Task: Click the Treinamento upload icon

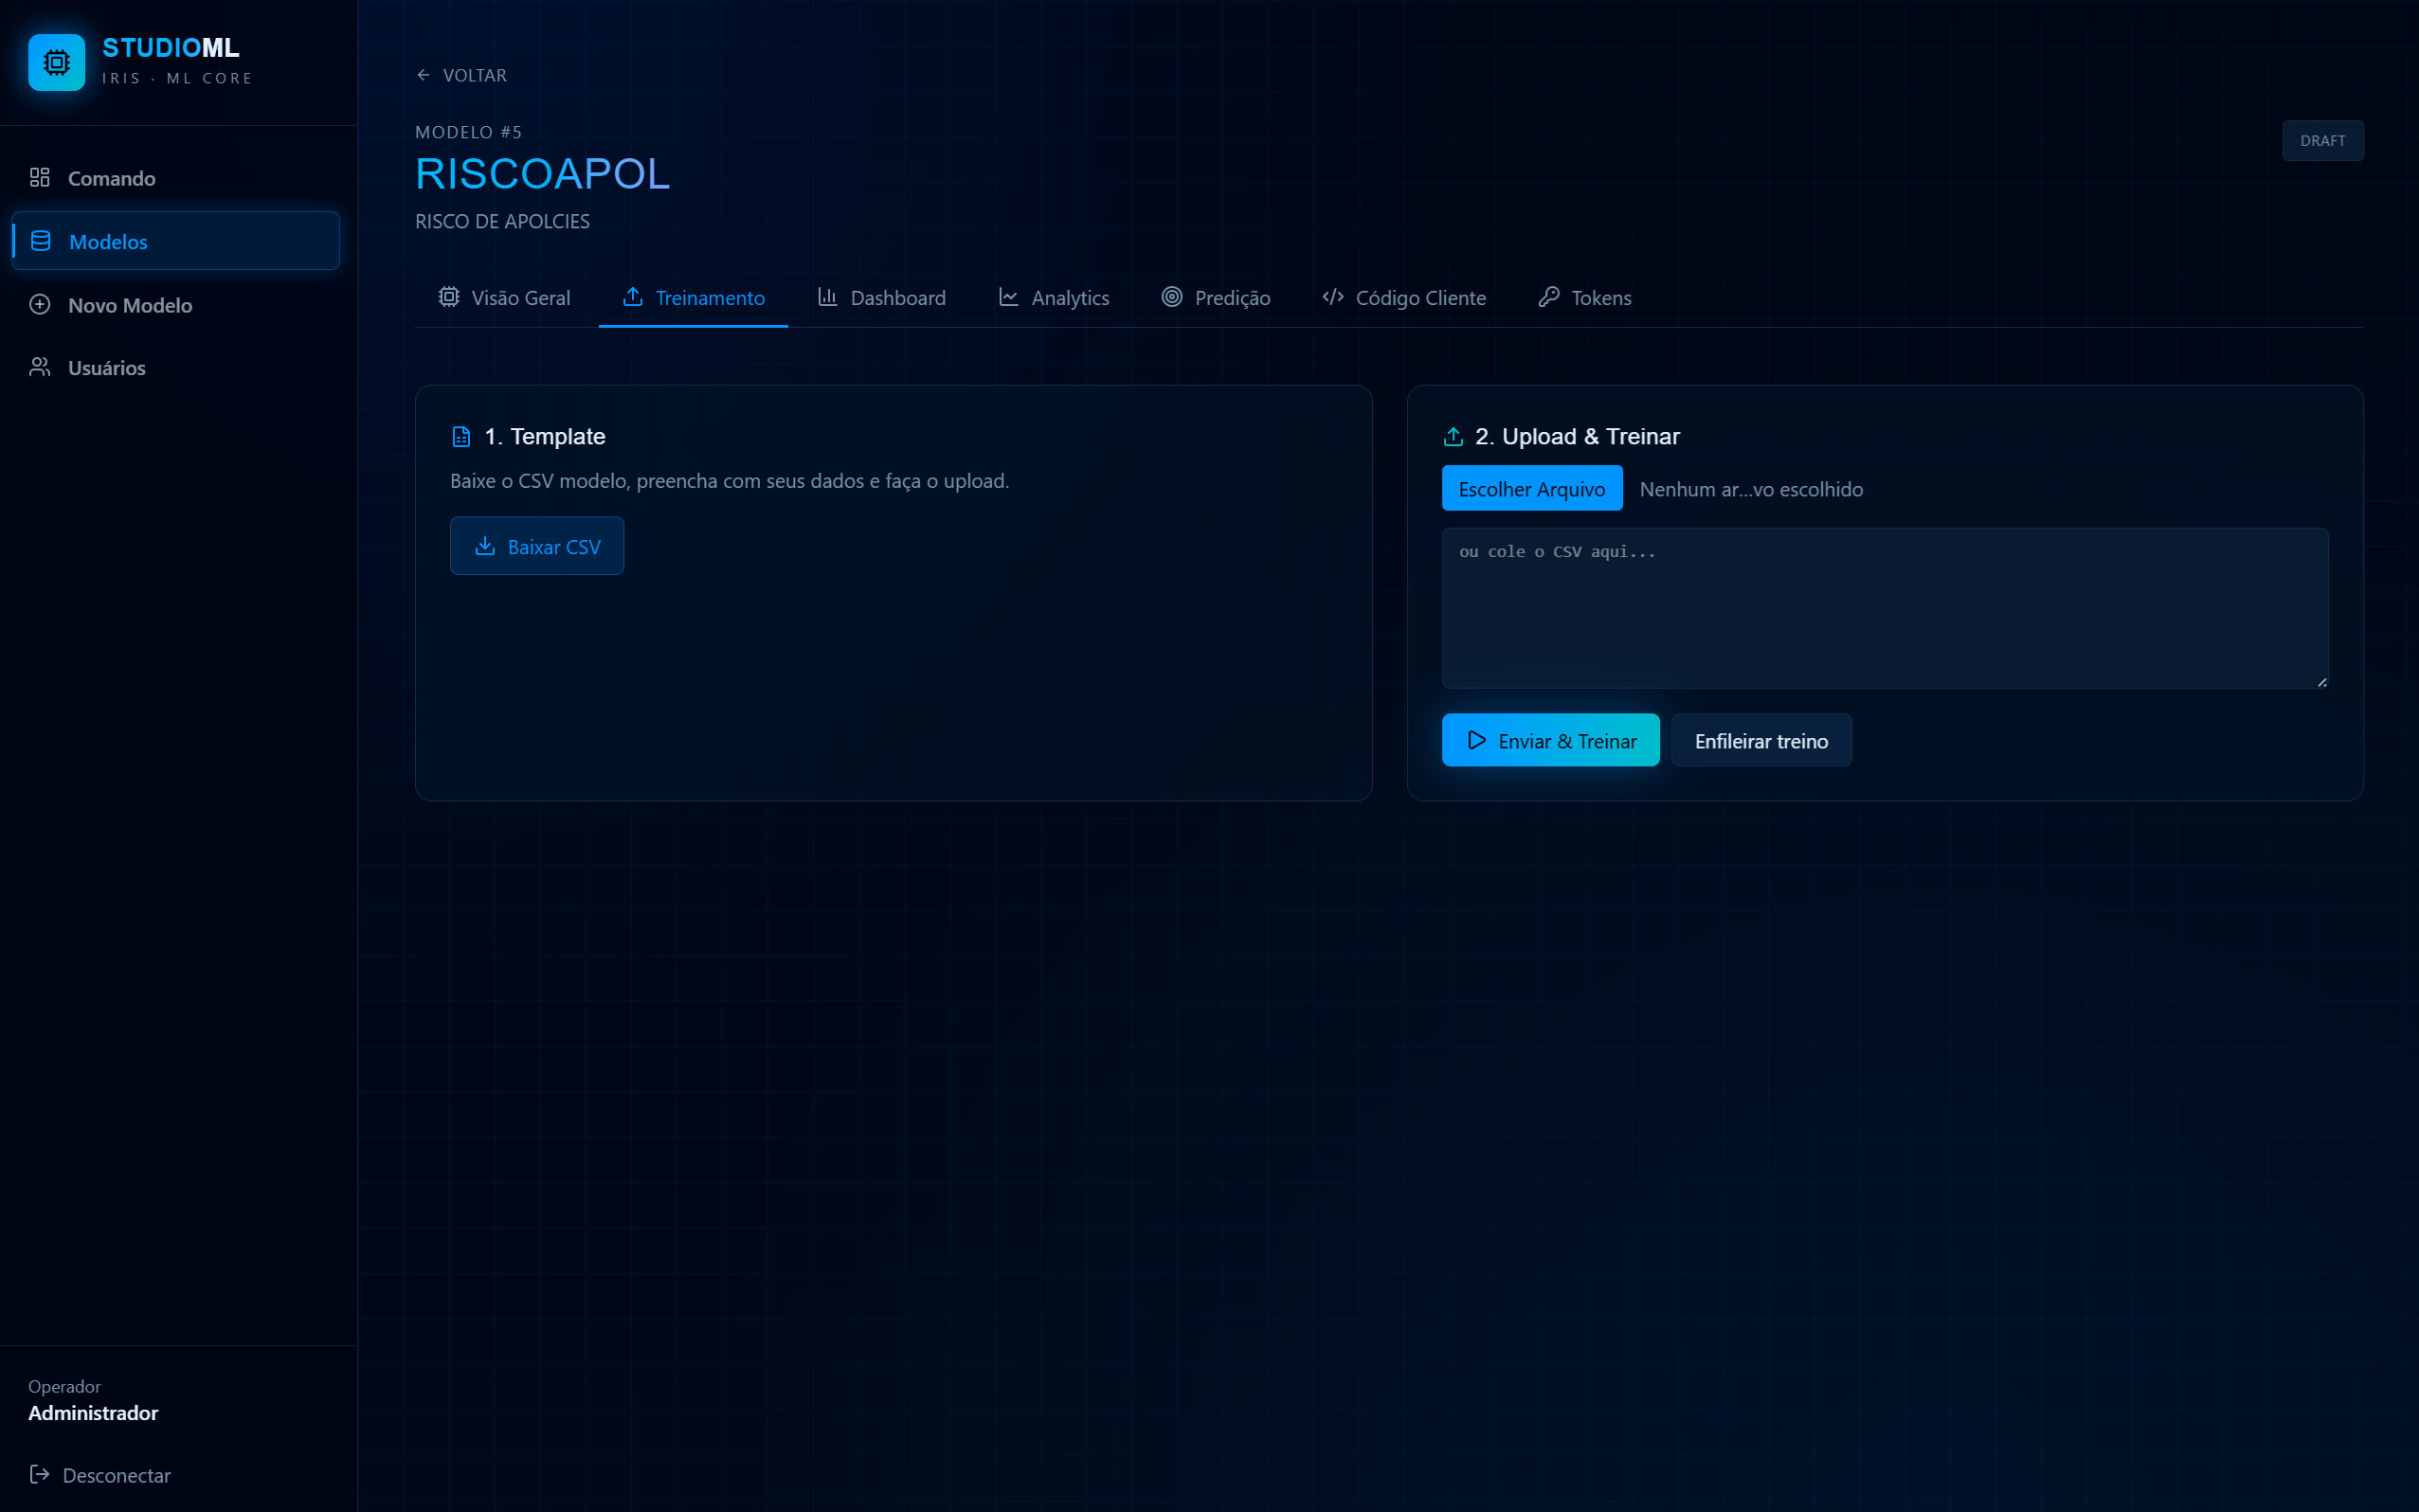Action: (x=633, y=297)
